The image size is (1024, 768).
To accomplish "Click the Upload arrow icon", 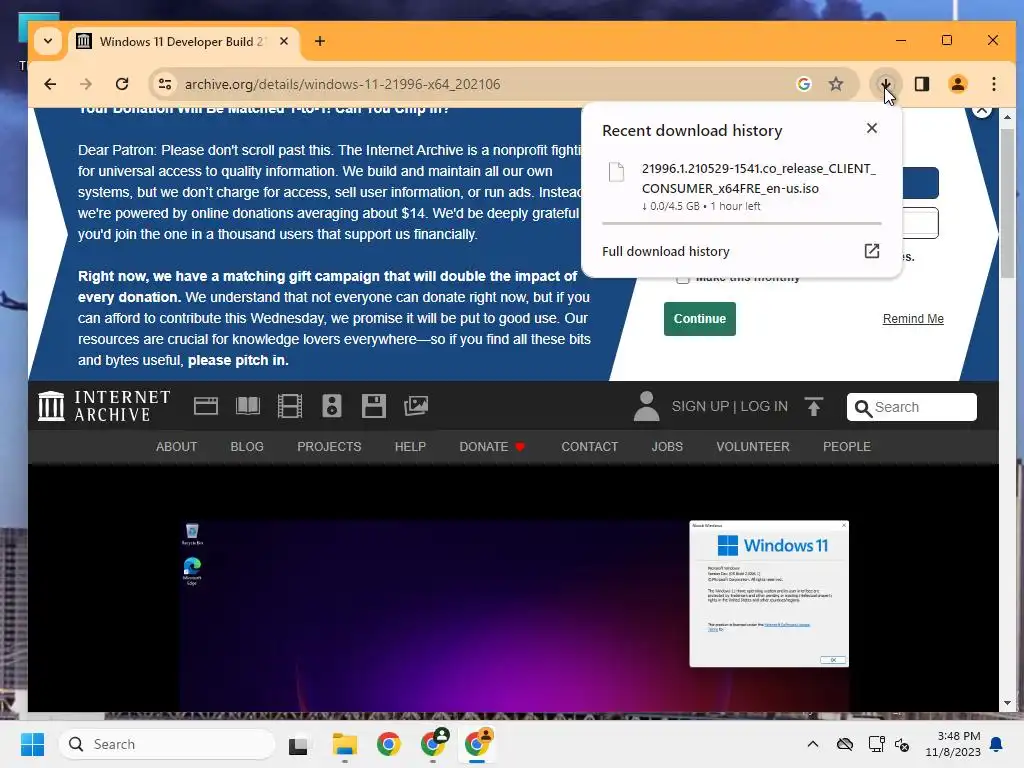I will pyautogui.click(x=814, y=406).
